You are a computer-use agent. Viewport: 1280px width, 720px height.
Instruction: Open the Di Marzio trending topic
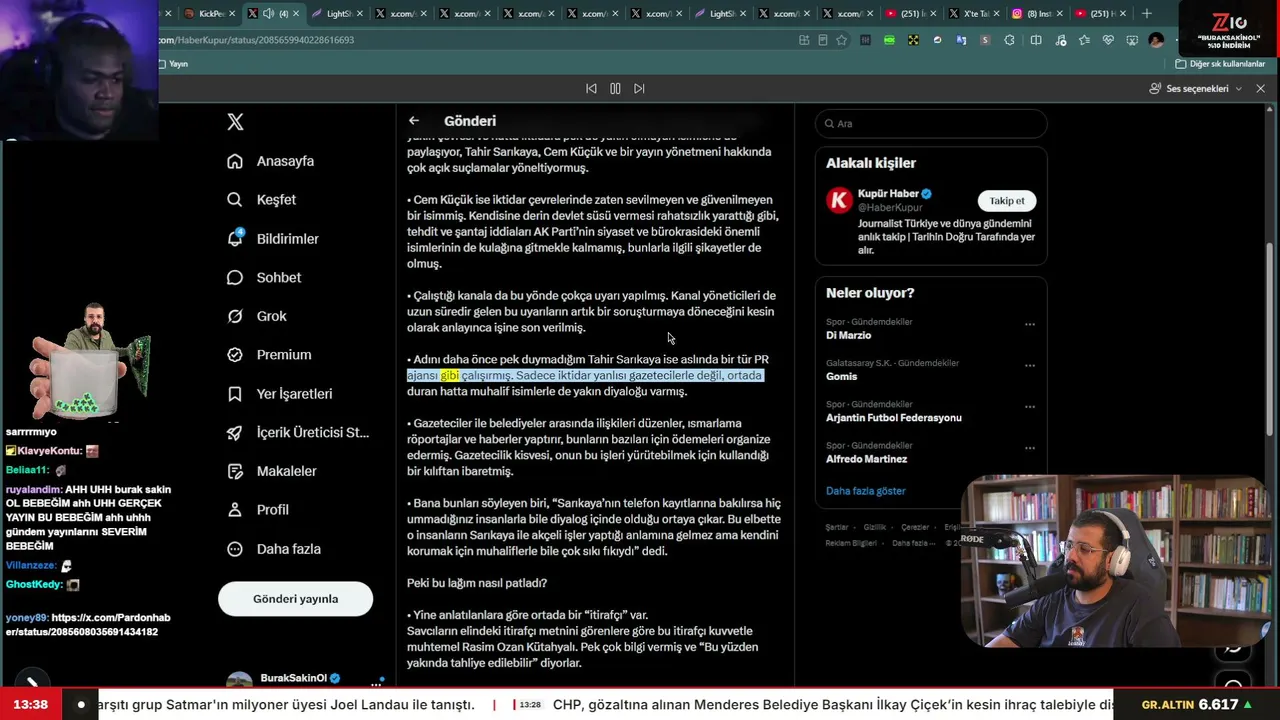[848, 335]
